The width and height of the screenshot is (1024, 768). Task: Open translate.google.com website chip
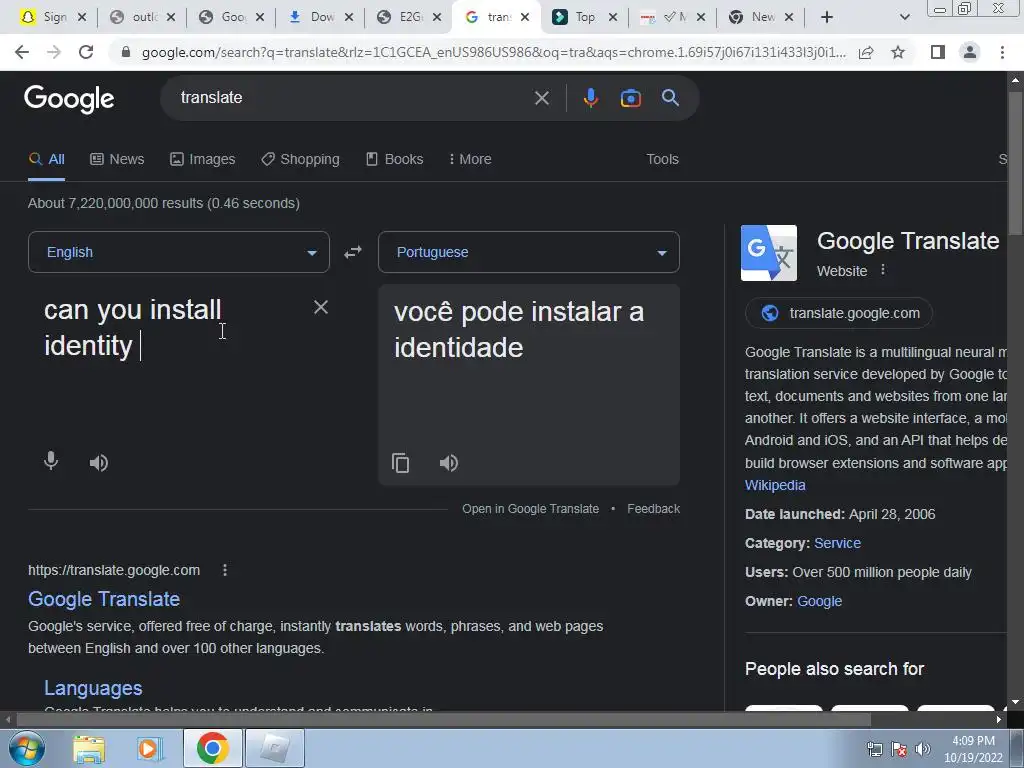pos(839,313)
